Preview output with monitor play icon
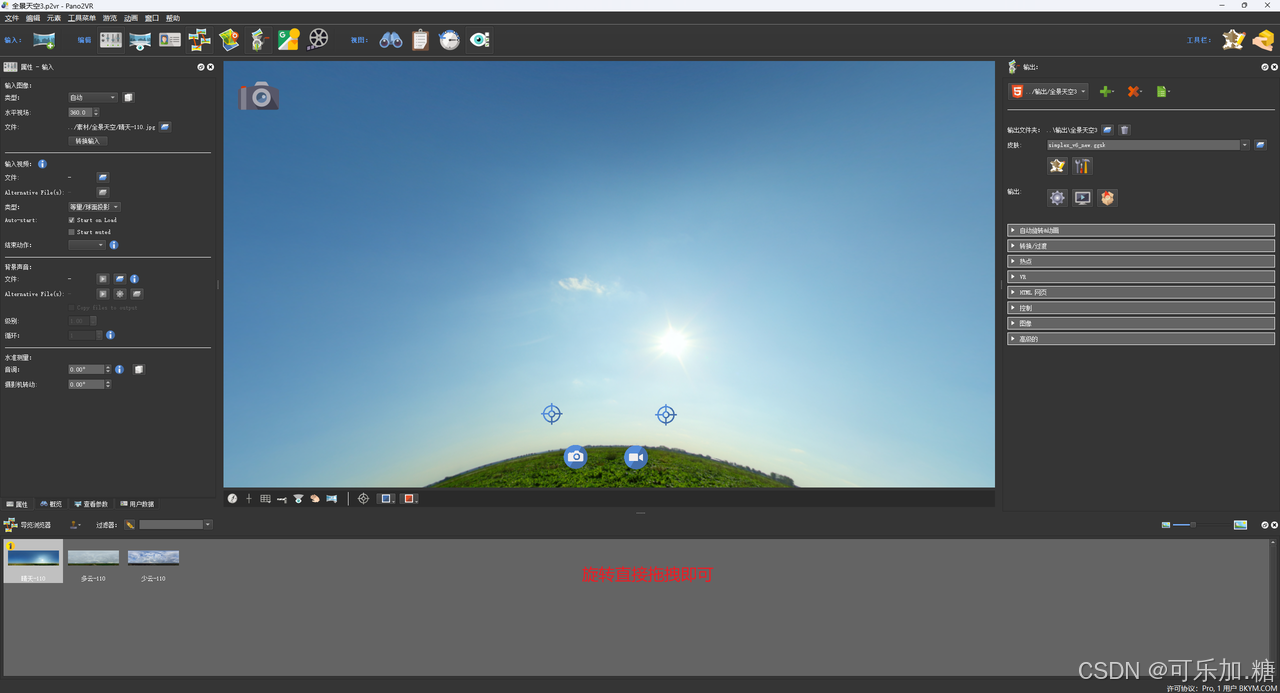The height and width of the screenshot is (693, 1280). [x=1082, y=198]
